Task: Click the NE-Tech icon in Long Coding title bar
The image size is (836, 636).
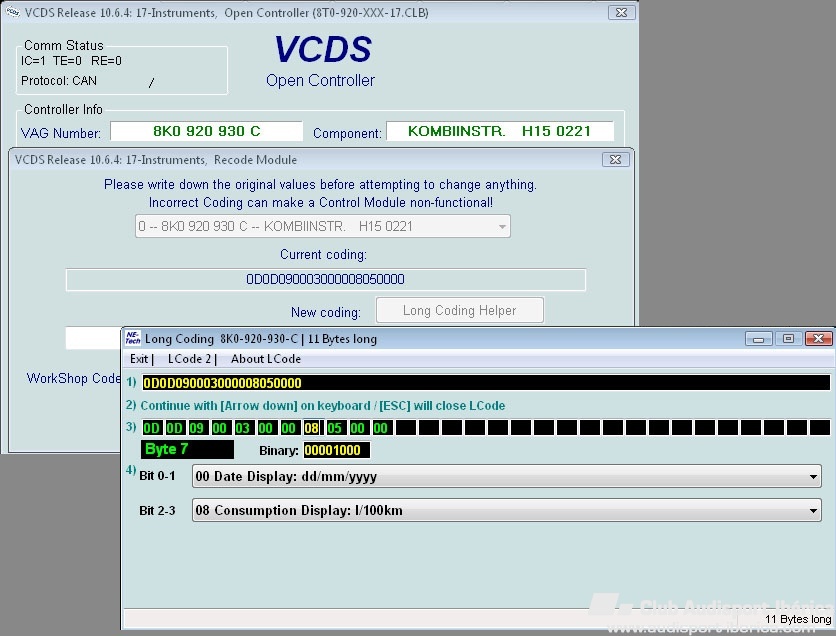Action: [x=132, y=338]
